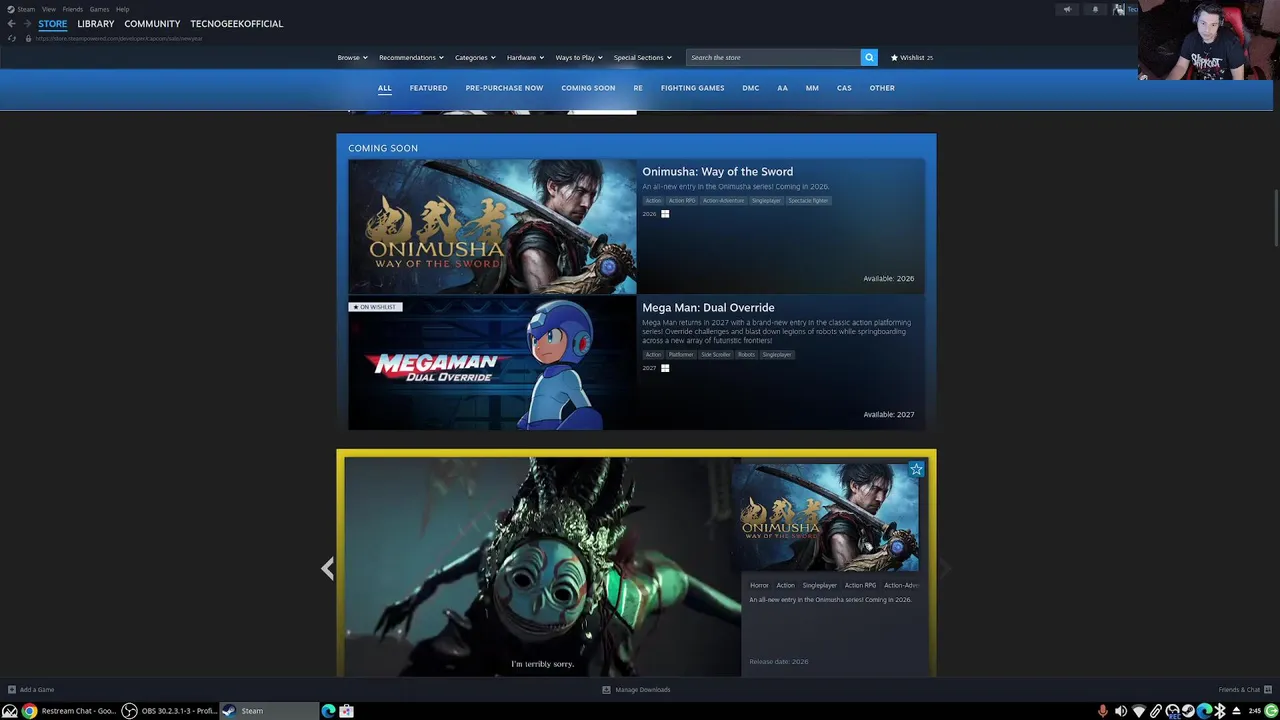
Task: Open Chrome Restream Chat in taskbar
Action: (68, 711)
